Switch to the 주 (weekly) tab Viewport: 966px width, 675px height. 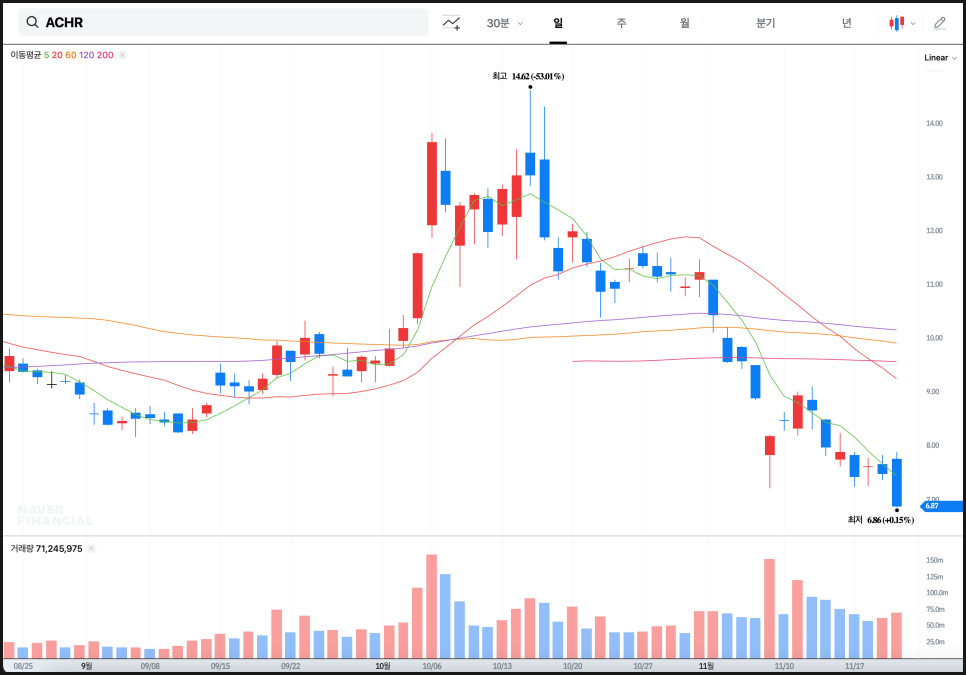pyautogui.click(x=621, y=23)
